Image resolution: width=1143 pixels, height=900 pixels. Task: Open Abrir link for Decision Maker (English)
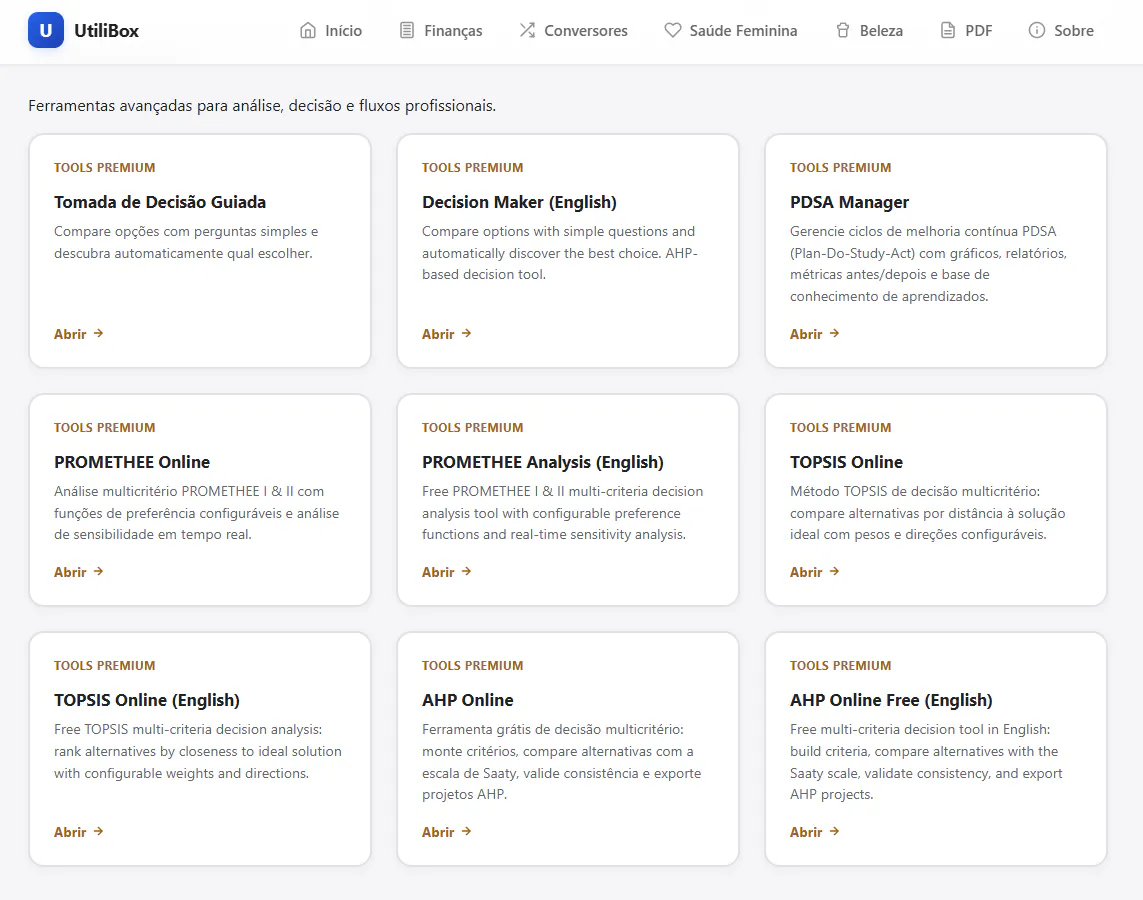click(447, 334)
